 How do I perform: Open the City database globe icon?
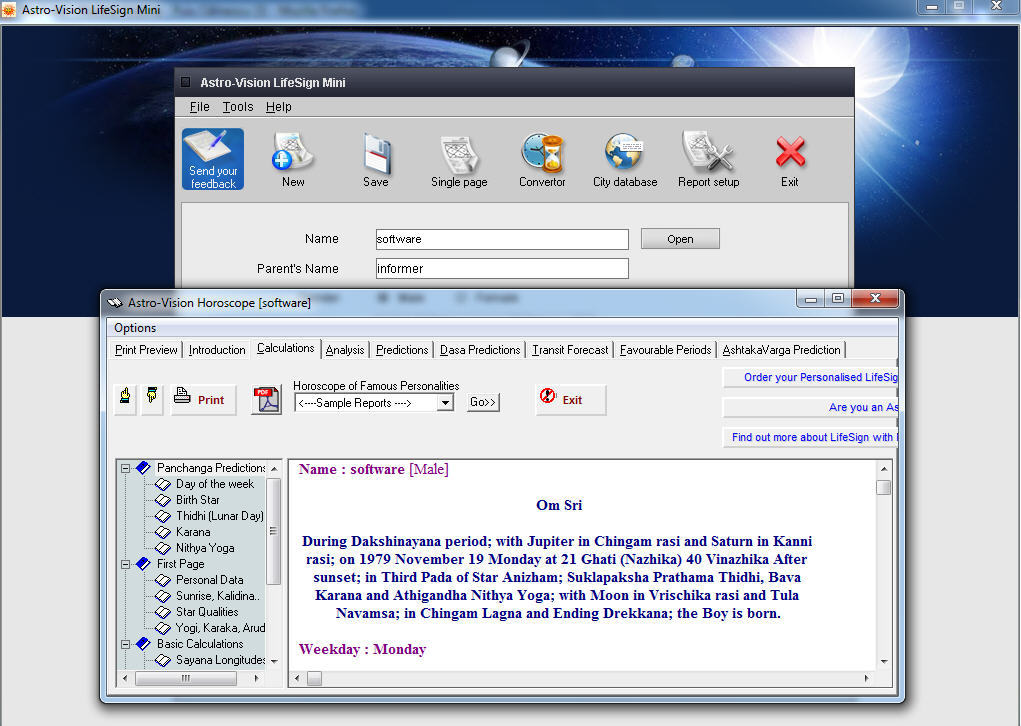pyautogui.click(x=625, y=157)
